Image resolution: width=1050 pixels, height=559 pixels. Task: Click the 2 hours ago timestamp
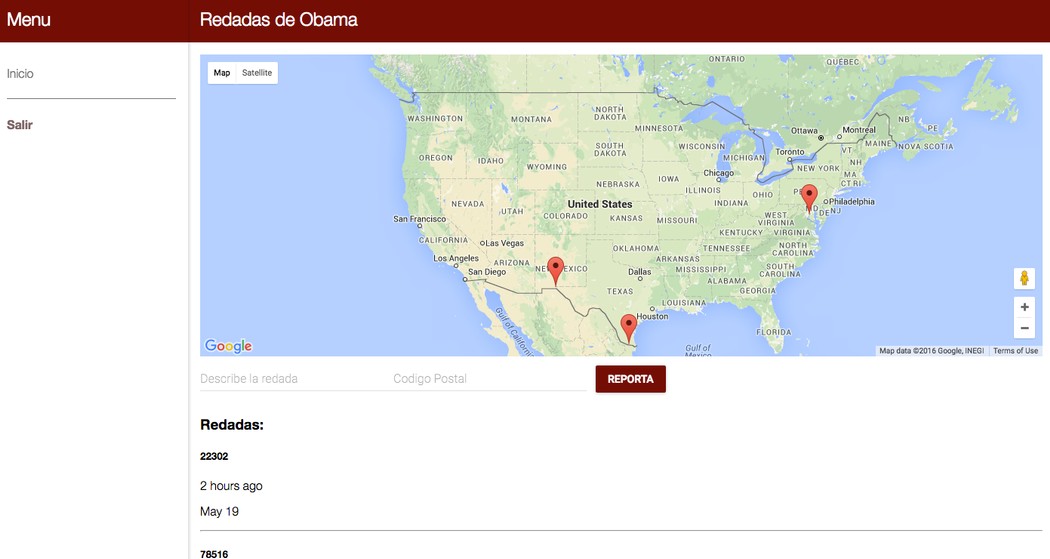(231, 486)
